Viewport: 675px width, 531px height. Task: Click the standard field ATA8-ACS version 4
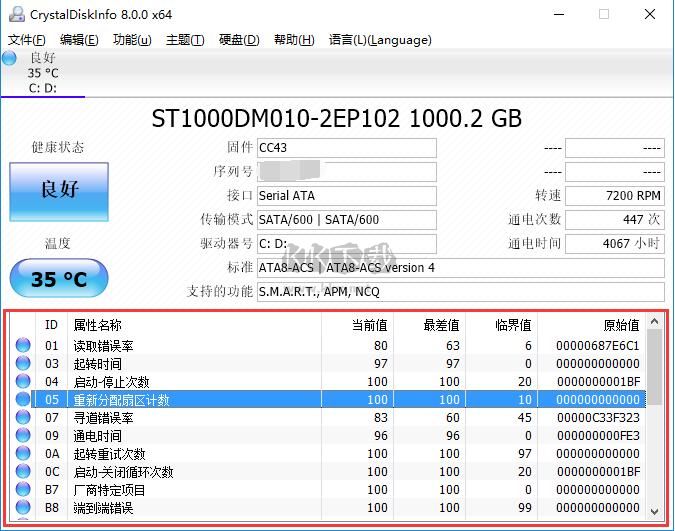[x=461, y=268]
